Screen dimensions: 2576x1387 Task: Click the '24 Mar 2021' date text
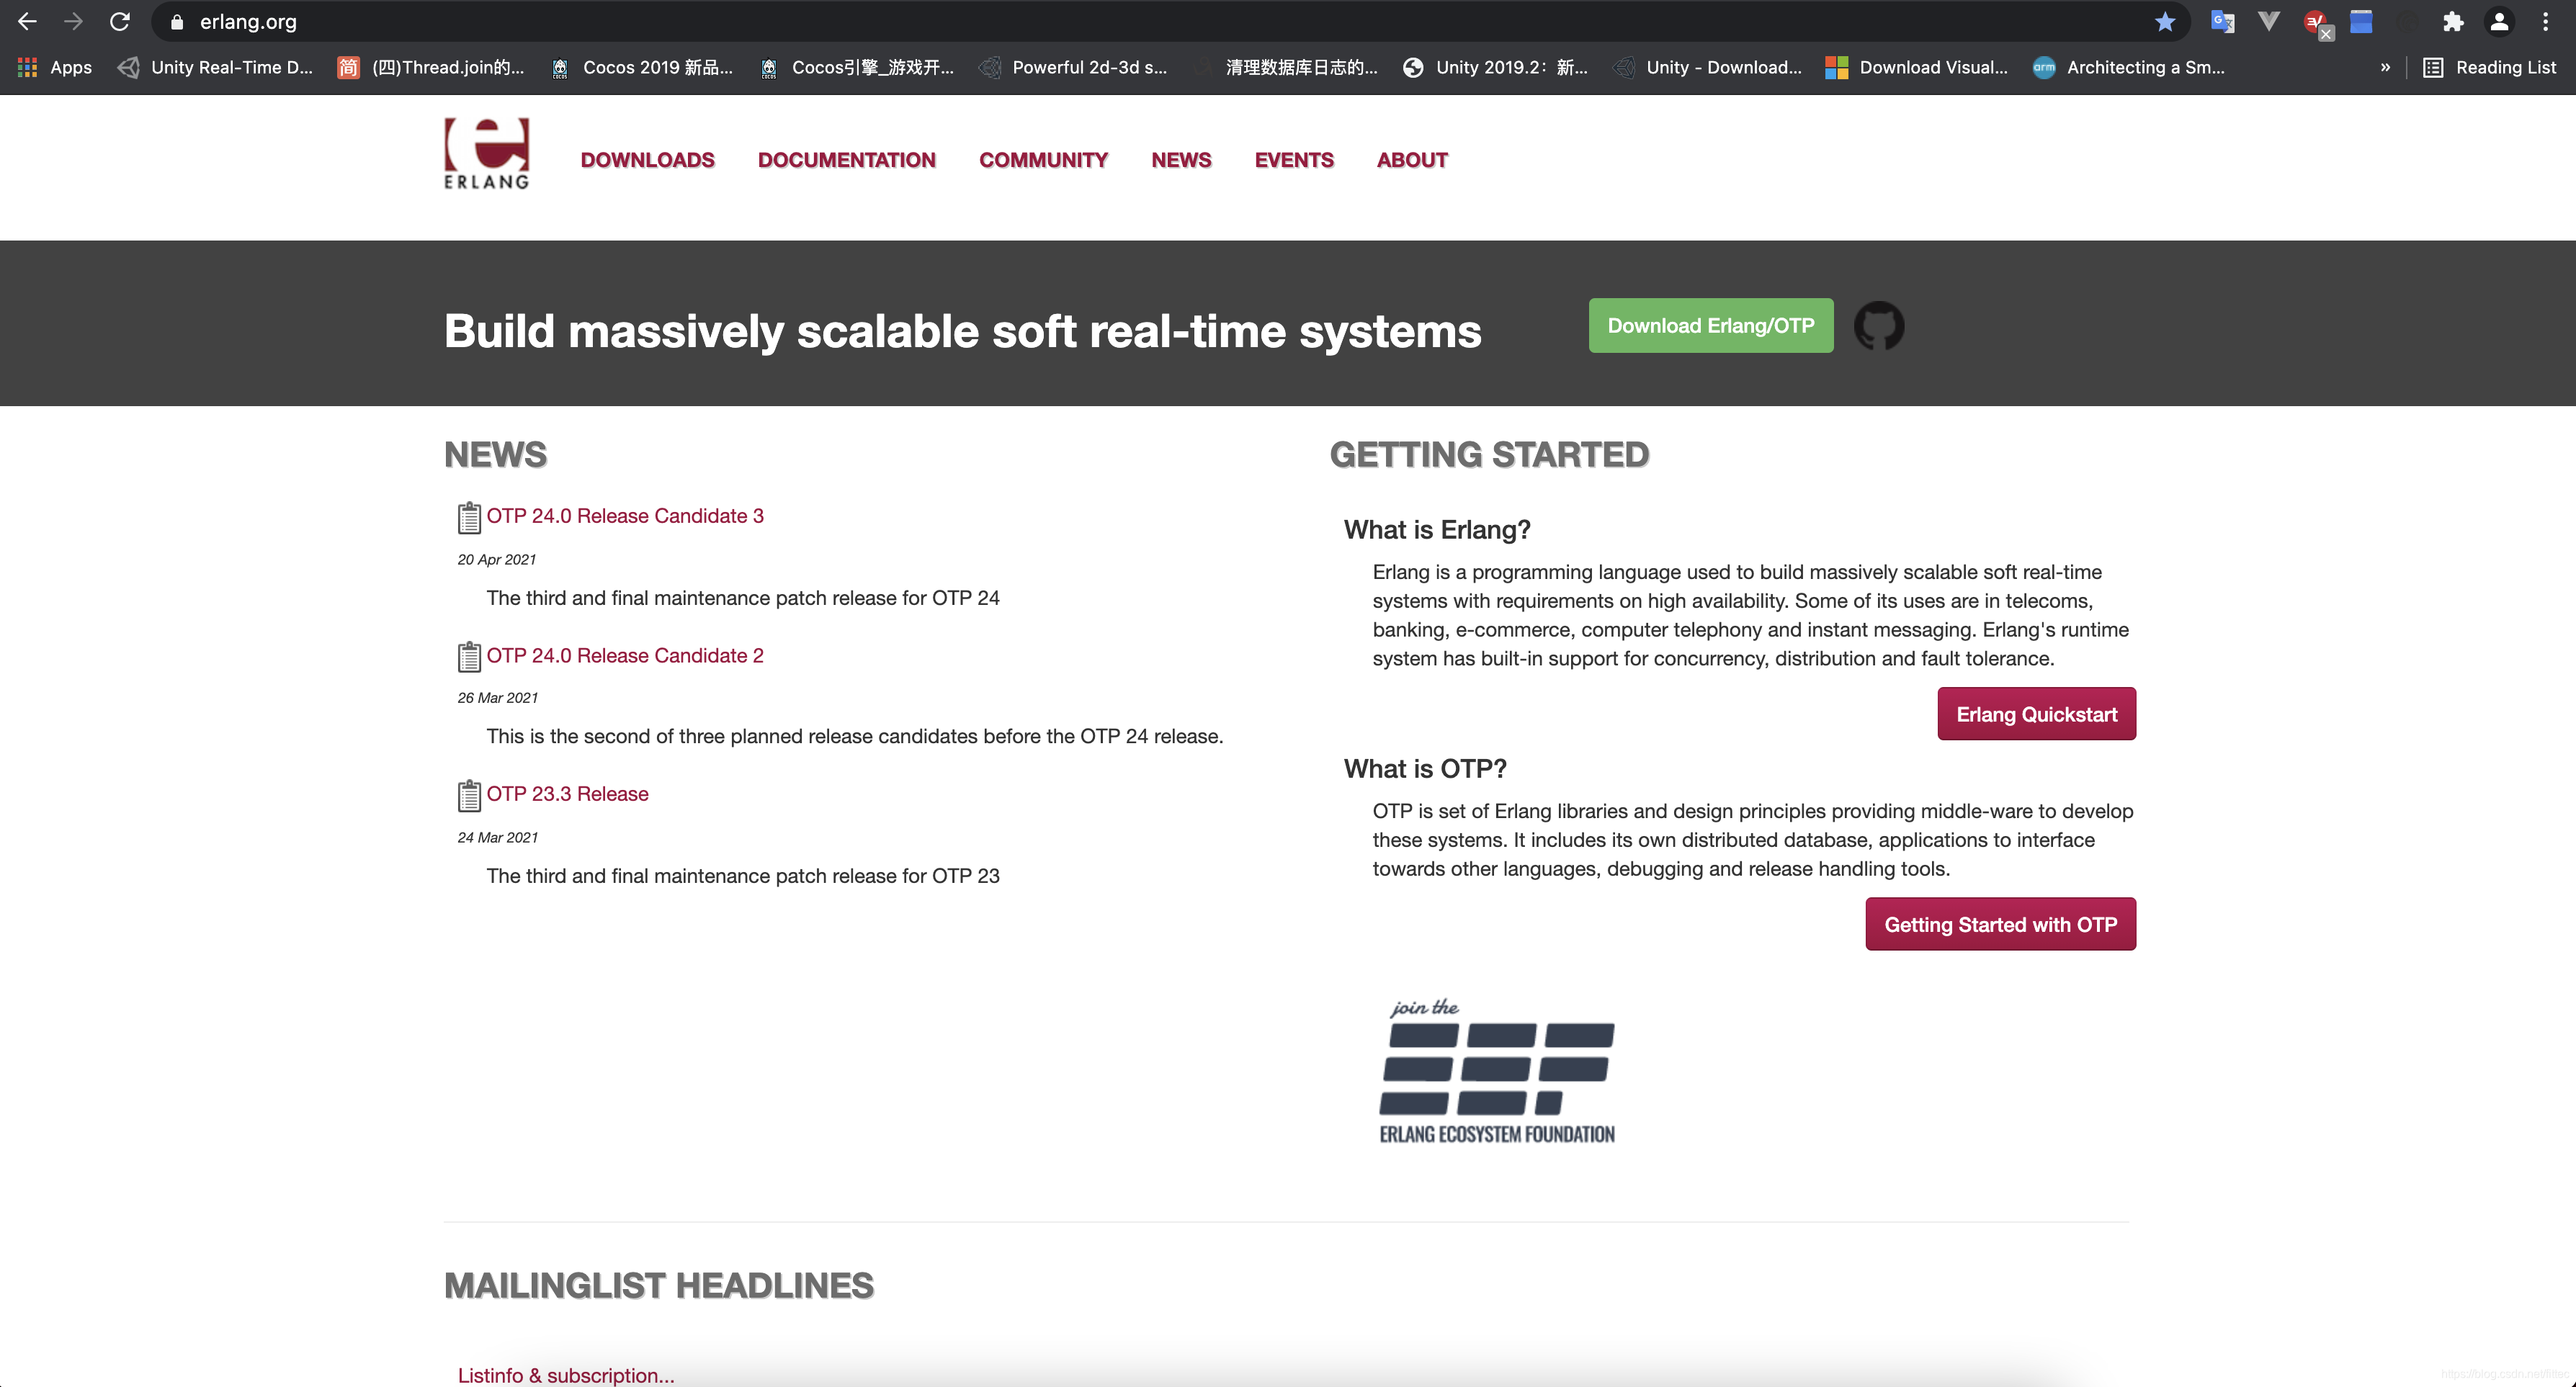pyautogui.click(x=498, y=838)
